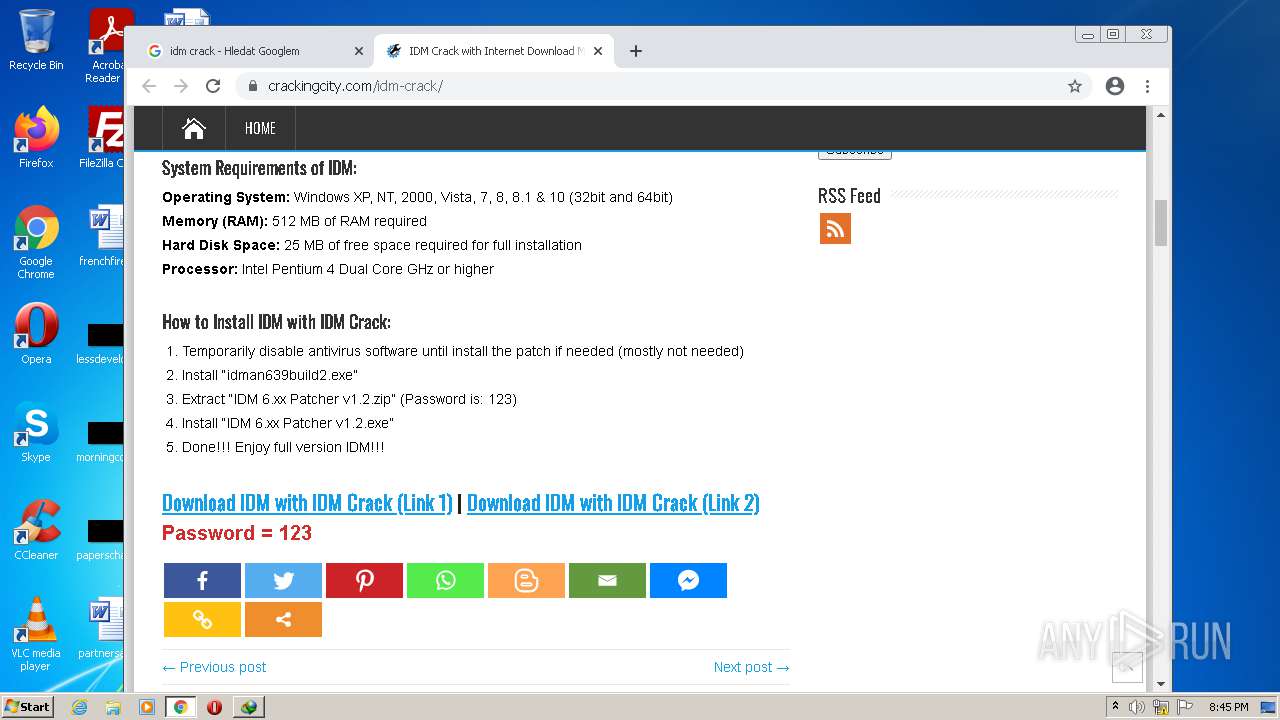This screenshot has height=720, width=1280.
Task: Click the clock showing 8:45 PM
Action: [x=1228, y=707]
